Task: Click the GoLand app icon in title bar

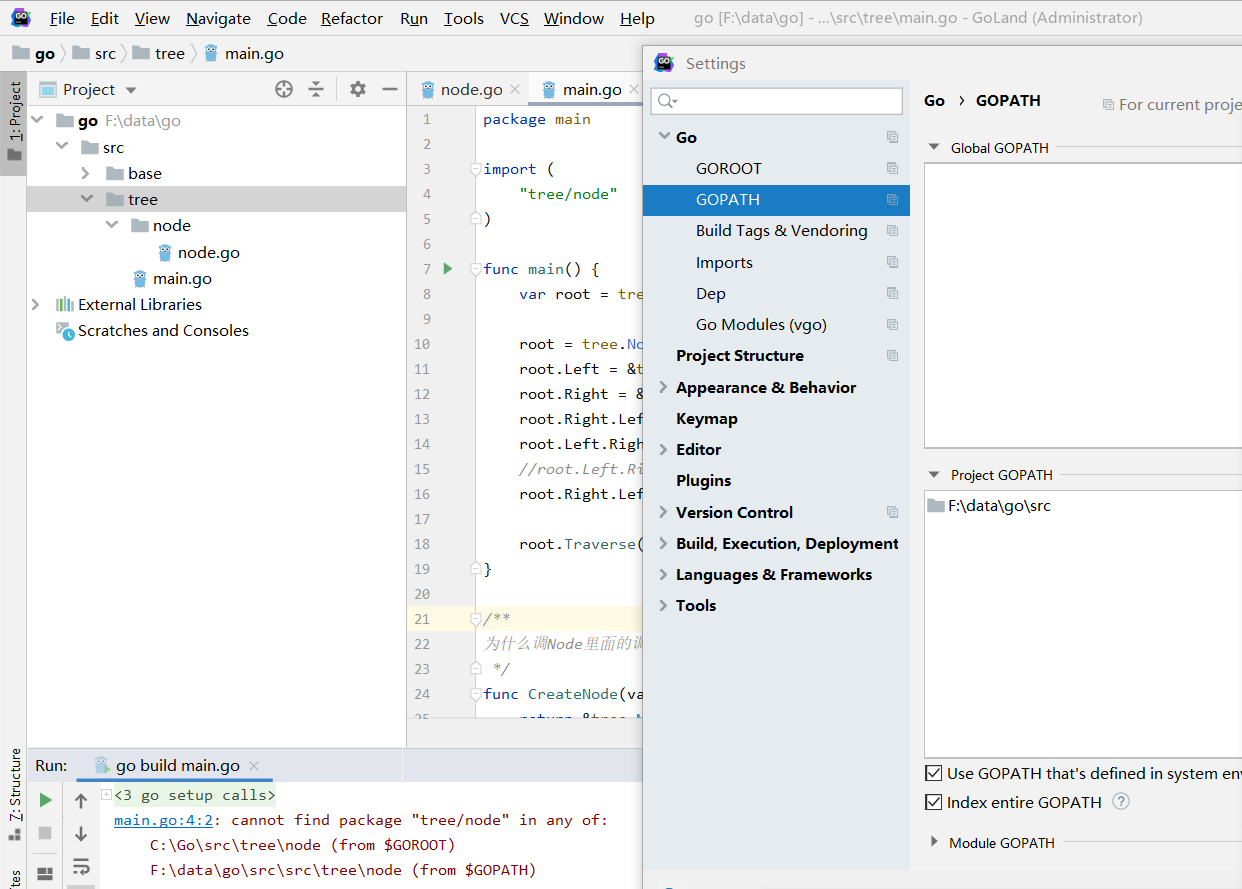Action: coord(21,17)
